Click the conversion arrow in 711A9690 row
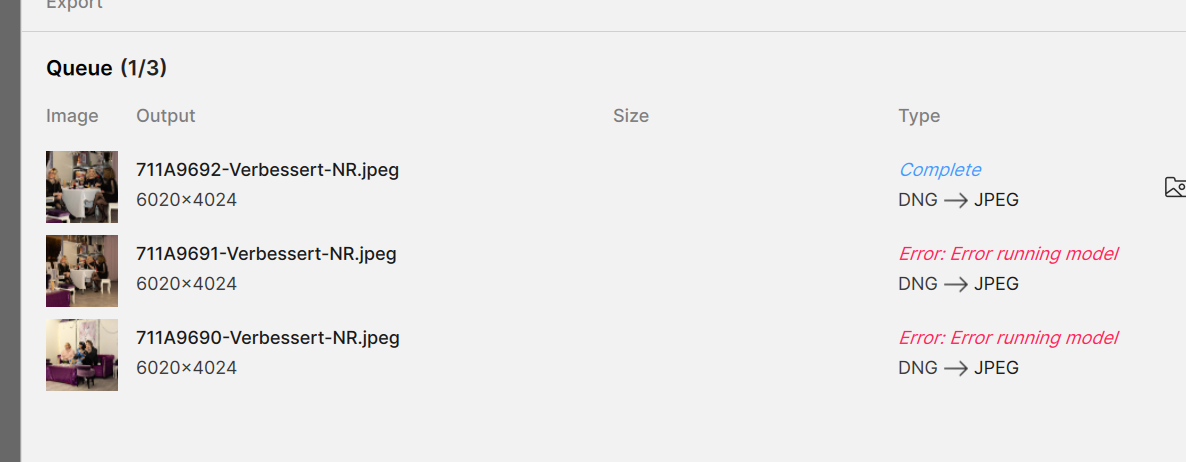The width and height of the screenshot is (1186, 462). (x=956, y=368)
